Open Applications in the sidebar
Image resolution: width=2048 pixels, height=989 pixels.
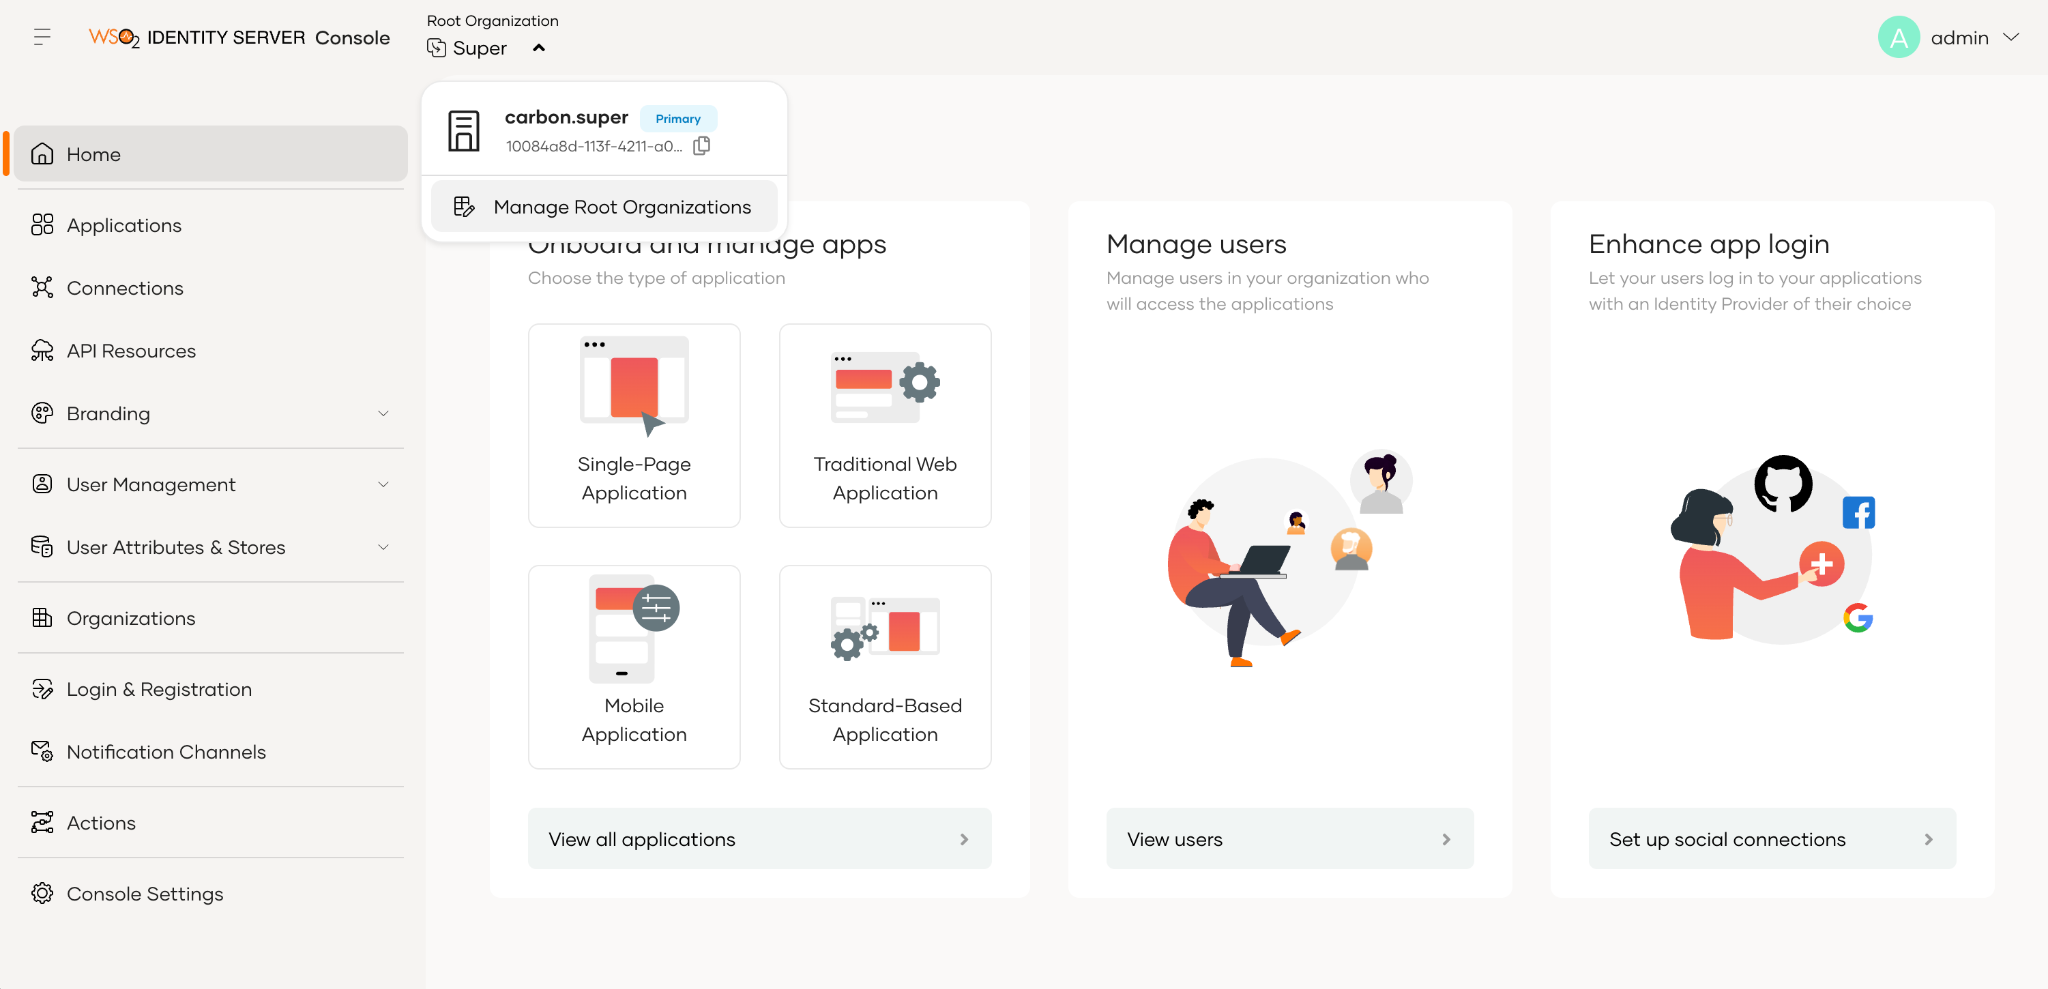(x=211, y=225)
